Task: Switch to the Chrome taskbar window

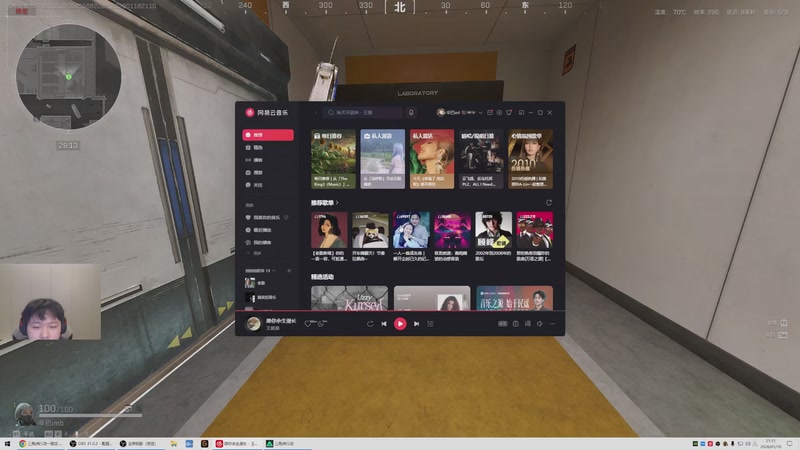Action: point(41,444)
